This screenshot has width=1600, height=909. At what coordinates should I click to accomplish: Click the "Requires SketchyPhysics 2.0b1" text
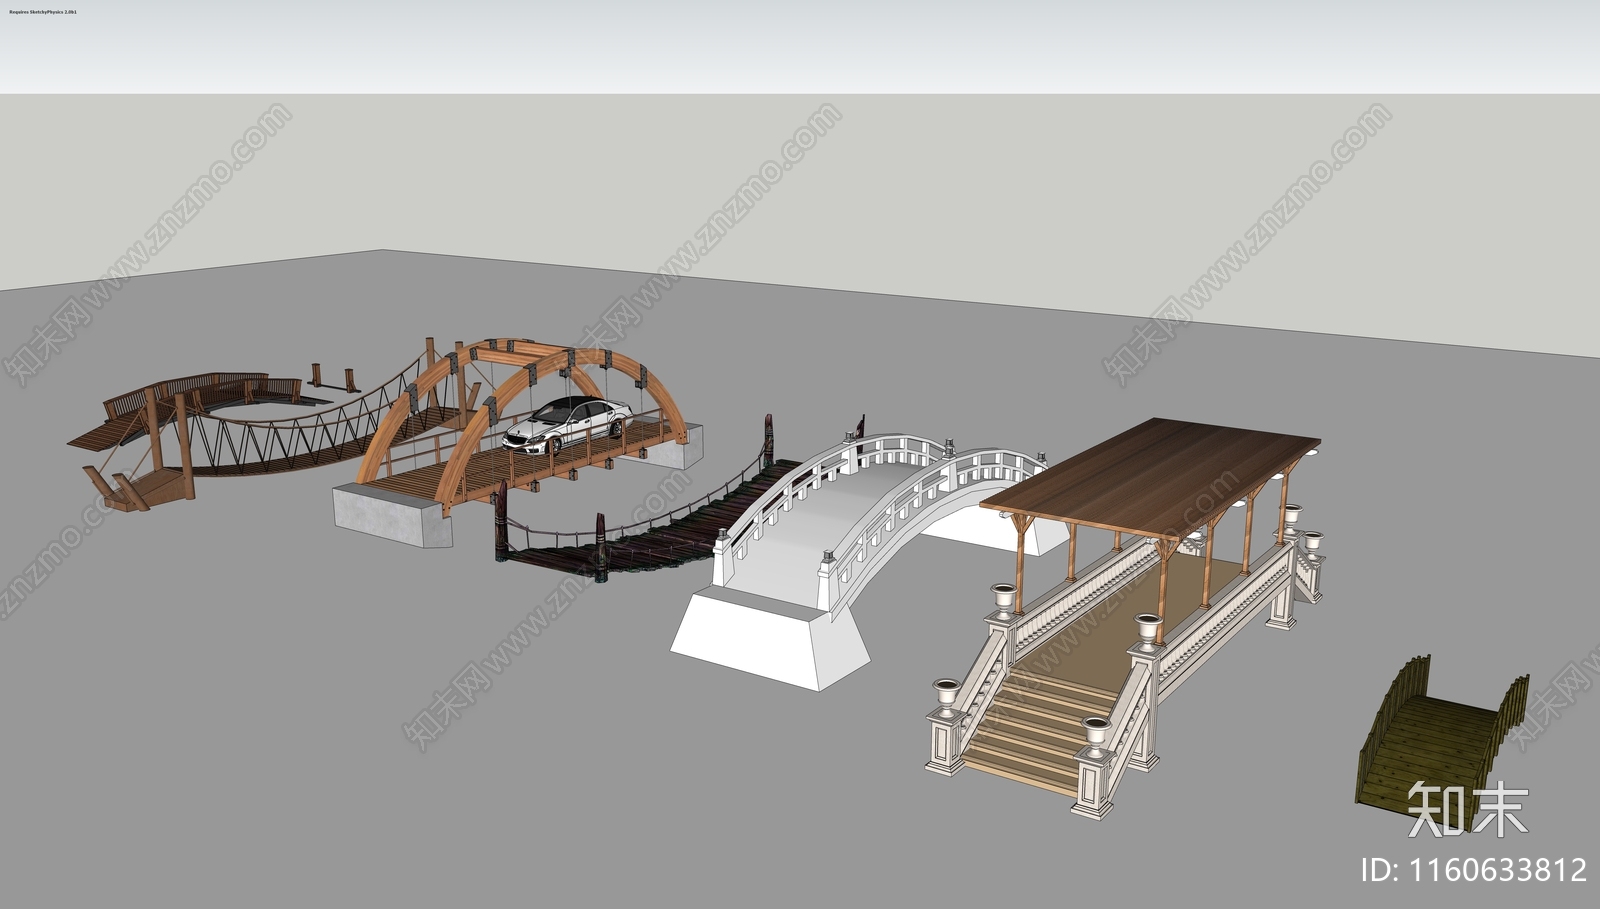point(42,12)
